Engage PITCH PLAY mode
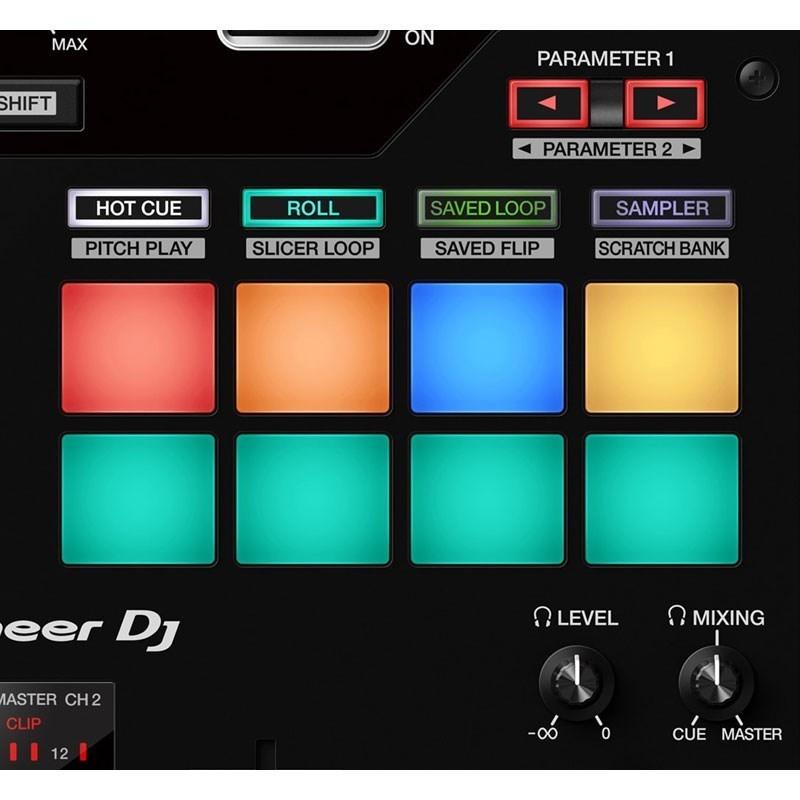The image size is (800, 800). point(137,247)
